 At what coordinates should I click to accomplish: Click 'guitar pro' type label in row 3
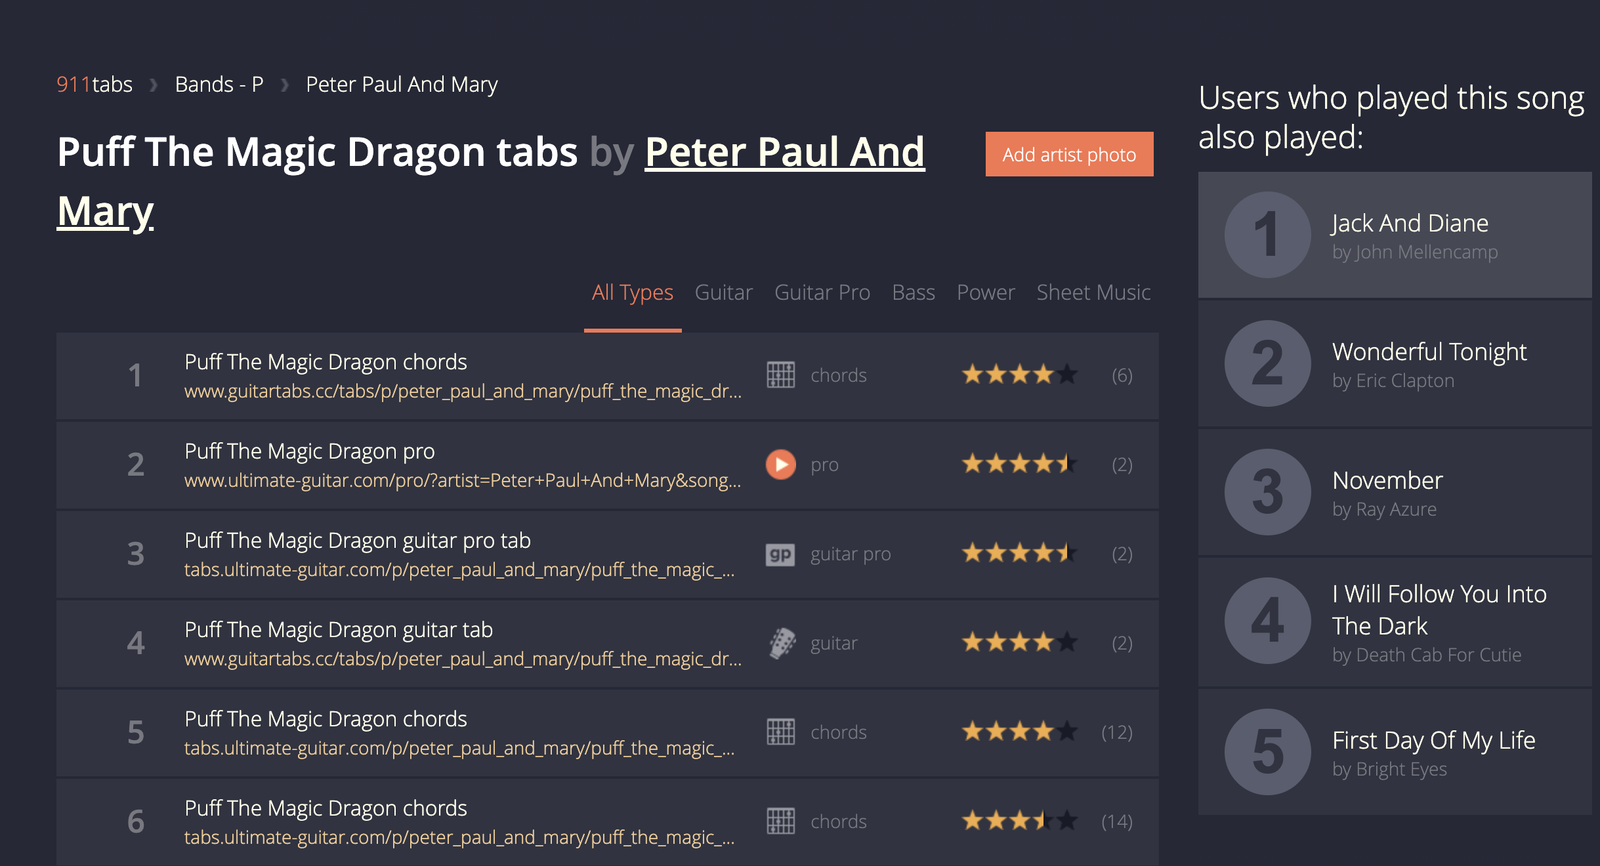point(851,554)
